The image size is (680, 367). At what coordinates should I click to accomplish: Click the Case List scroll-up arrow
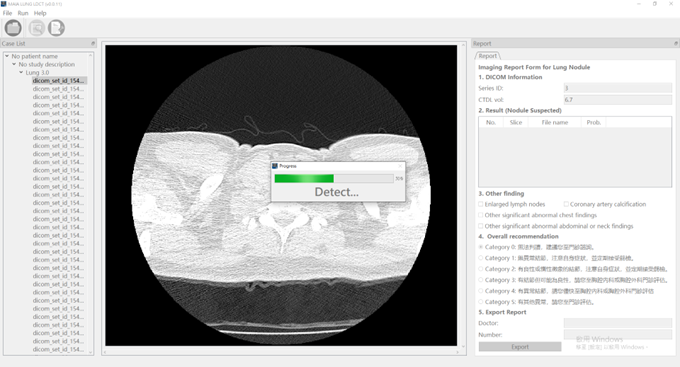91,55
